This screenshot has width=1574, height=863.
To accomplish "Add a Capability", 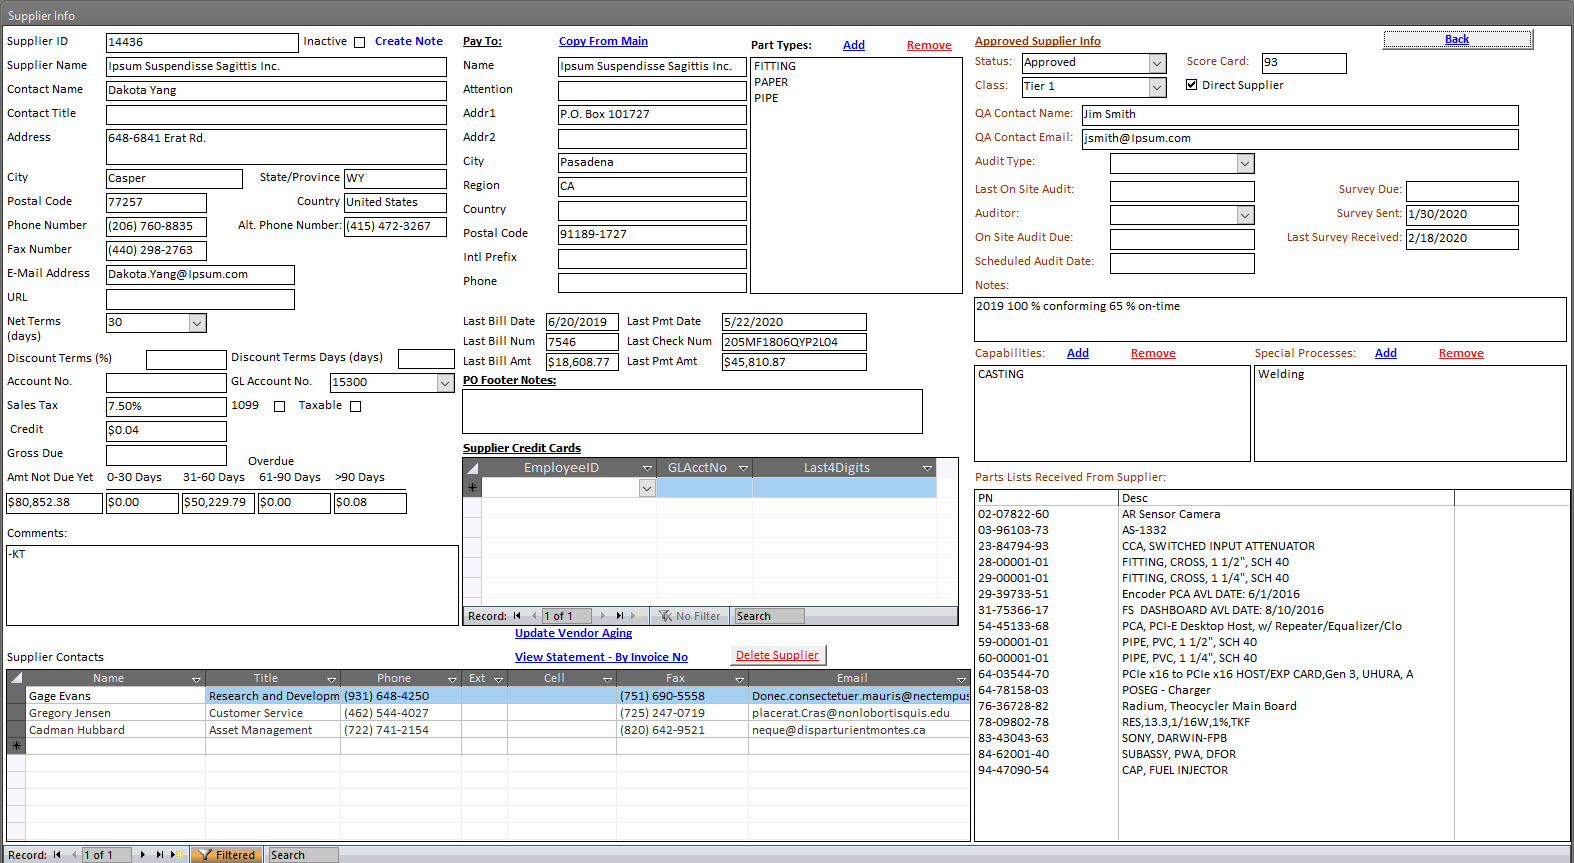I will [x=1078, y=353].
